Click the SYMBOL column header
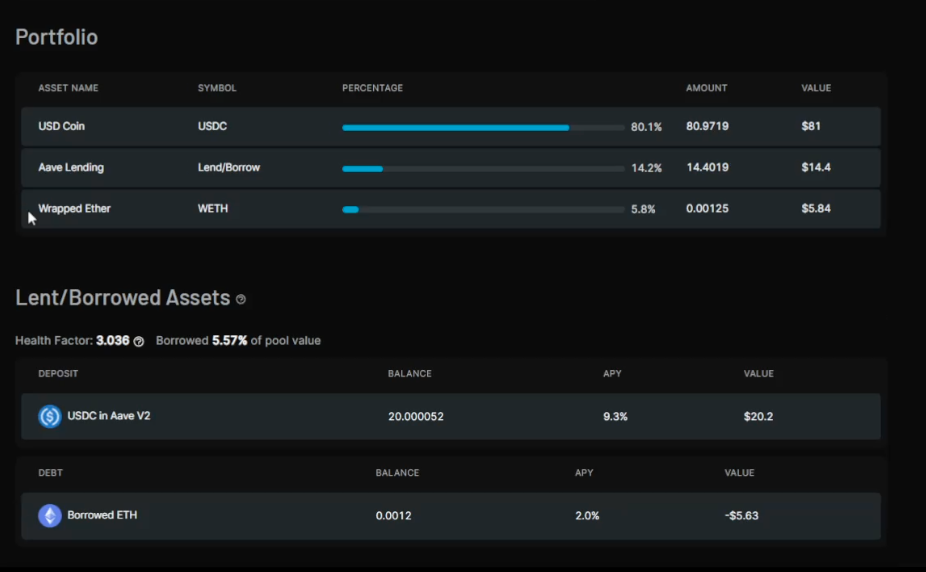The width and height of the screenshot is (926, 572). [217, 88]
